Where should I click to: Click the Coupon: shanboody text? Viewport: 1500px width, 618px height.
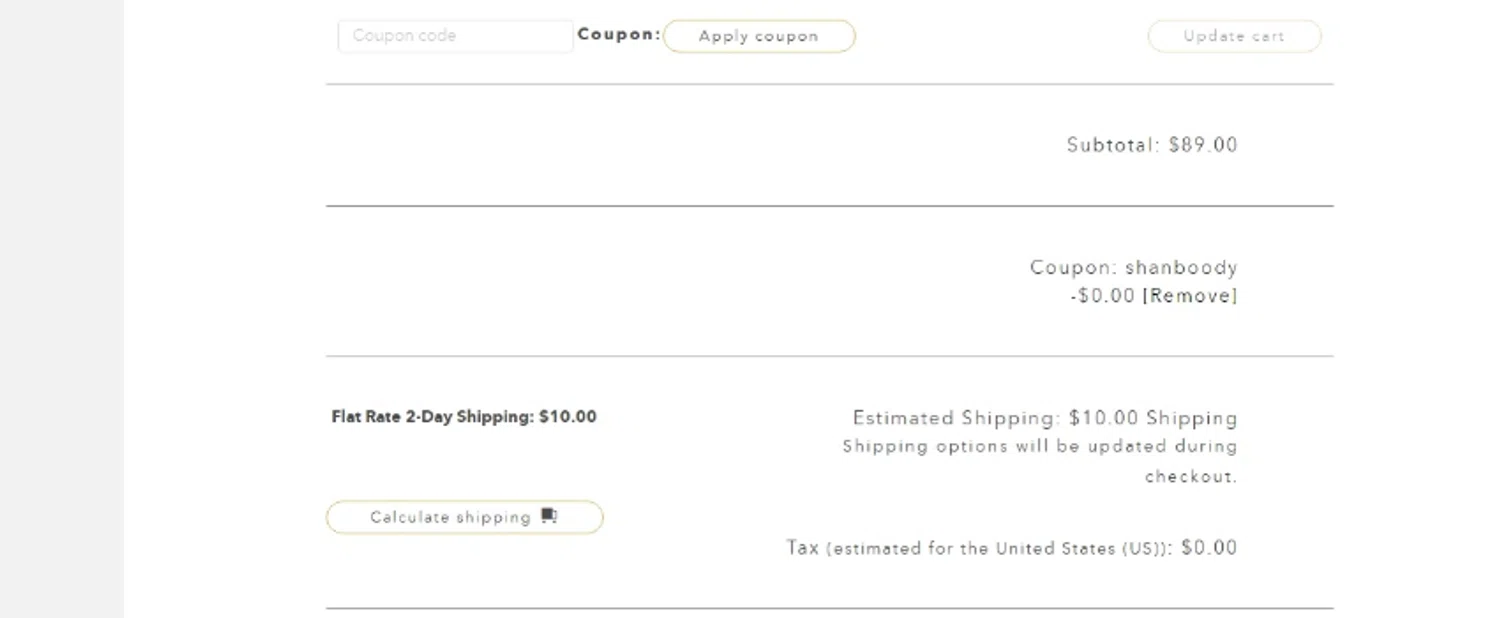(x=1133, y=268)
